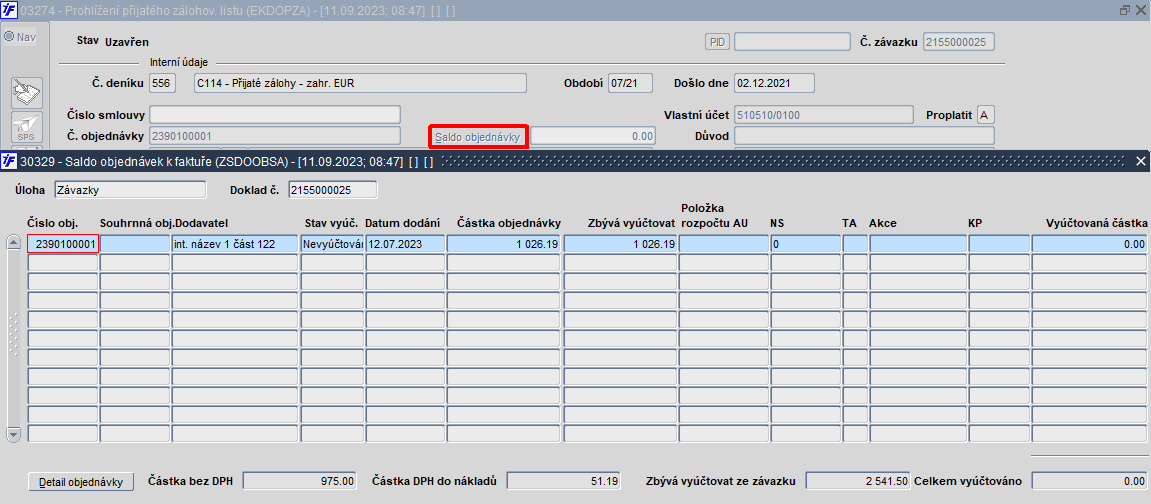Click the Dodavatel column header

click(x=203, y=223)
